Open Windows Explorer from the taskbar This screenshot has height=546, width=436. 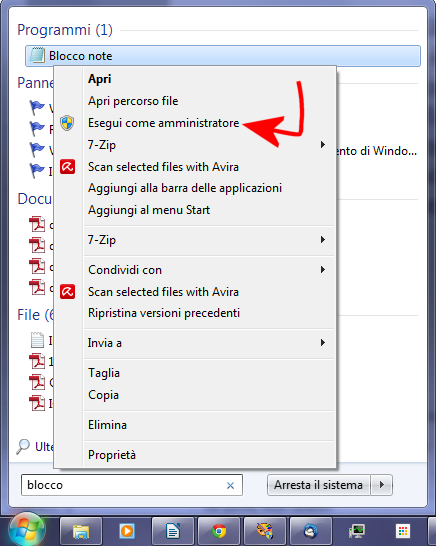81,531
